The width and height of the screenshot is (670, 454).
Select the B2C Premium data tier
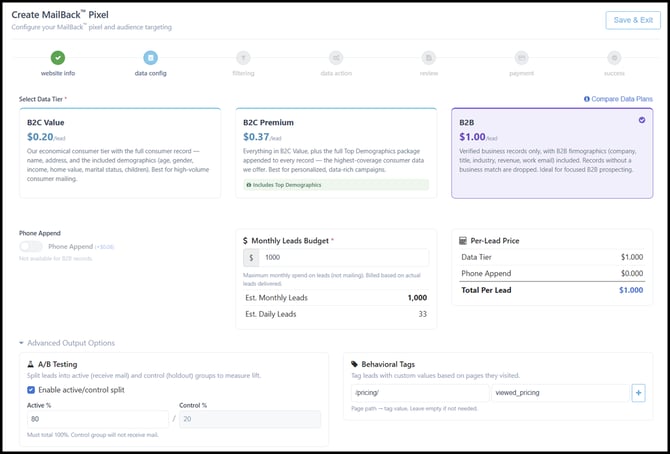(x=336, y=153)
